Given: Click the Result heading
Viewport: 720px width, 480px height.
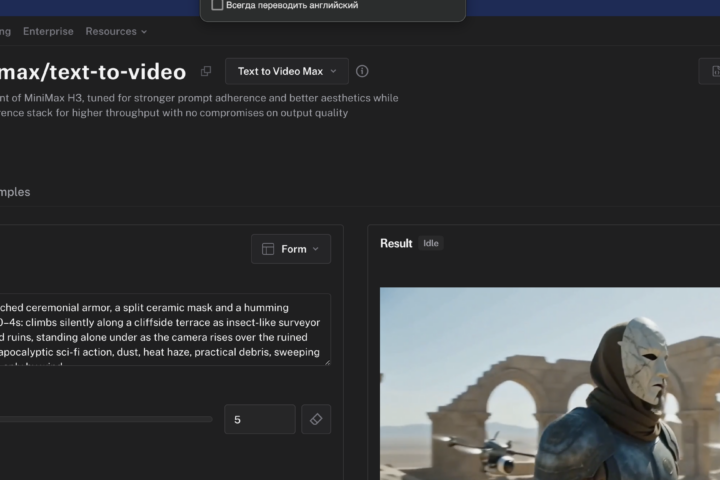Looking at the screenshot, I should click(x=396, y=243).
